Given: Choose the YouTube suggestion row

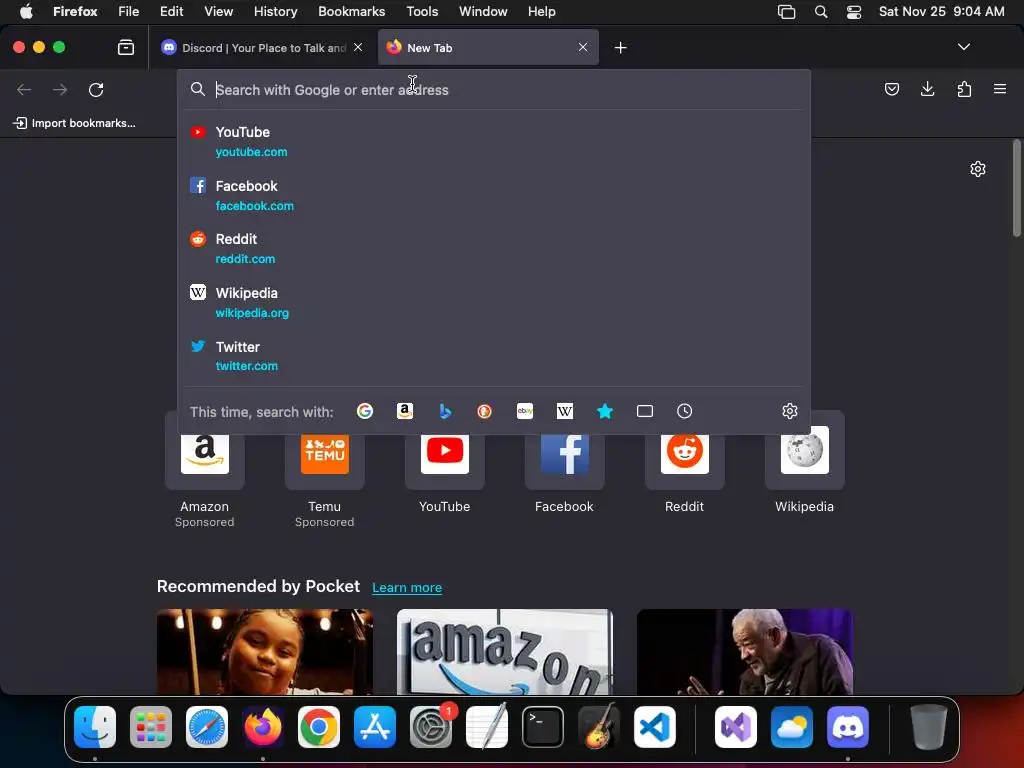Looking at the screenshot, I should point(494,141).
